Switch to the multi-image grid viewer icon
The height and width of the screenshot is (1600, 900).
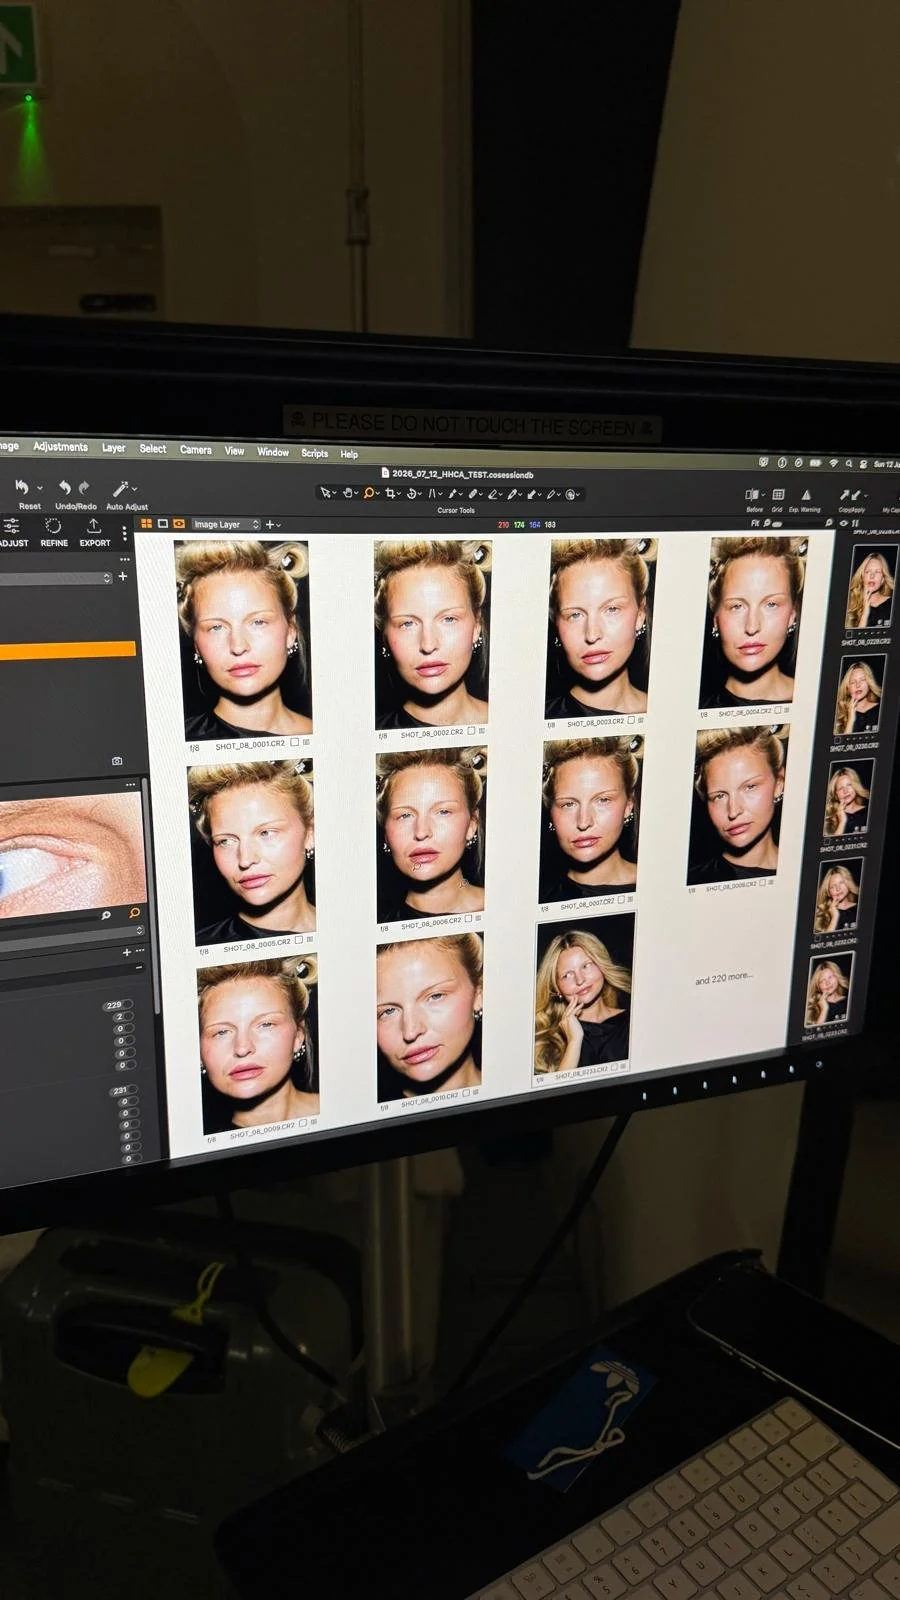click(146, 523)
